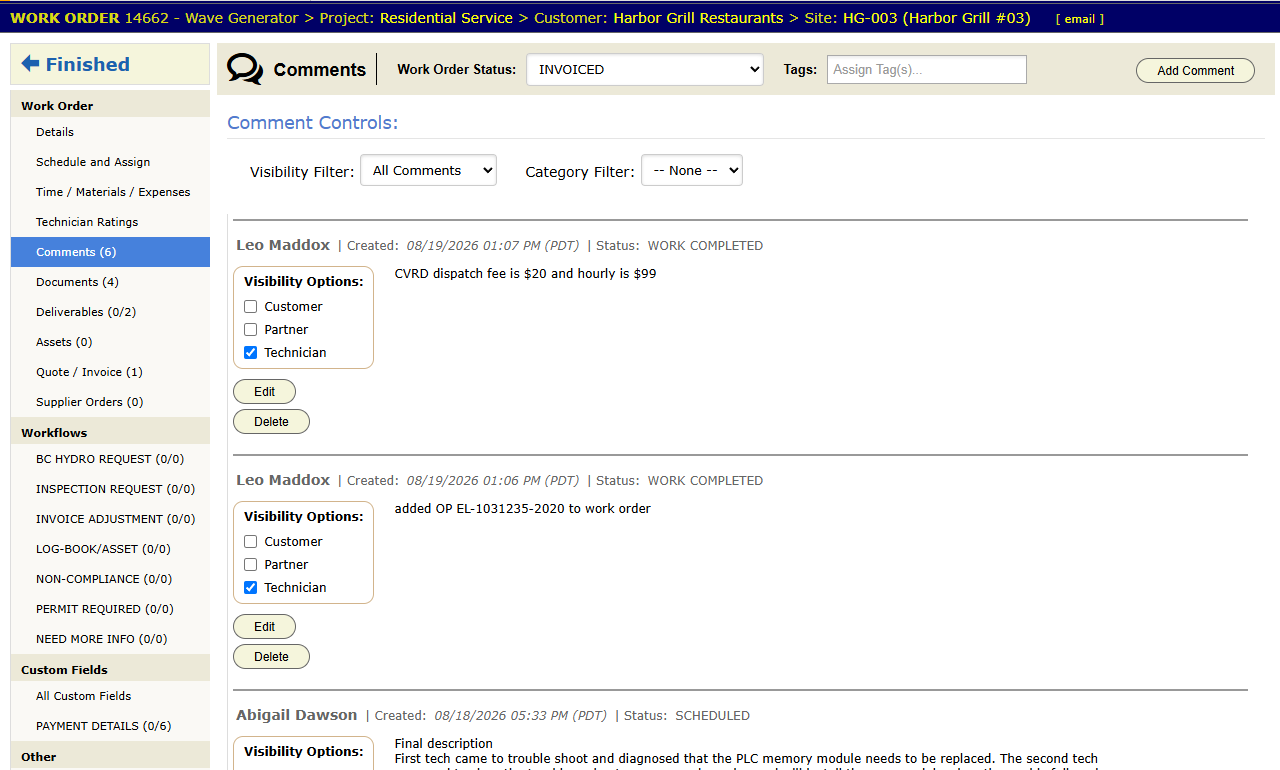This screenshot has height=770, width=1280.
Task: Open BC HYDRO REQUEST workflow
Action: 110,459
